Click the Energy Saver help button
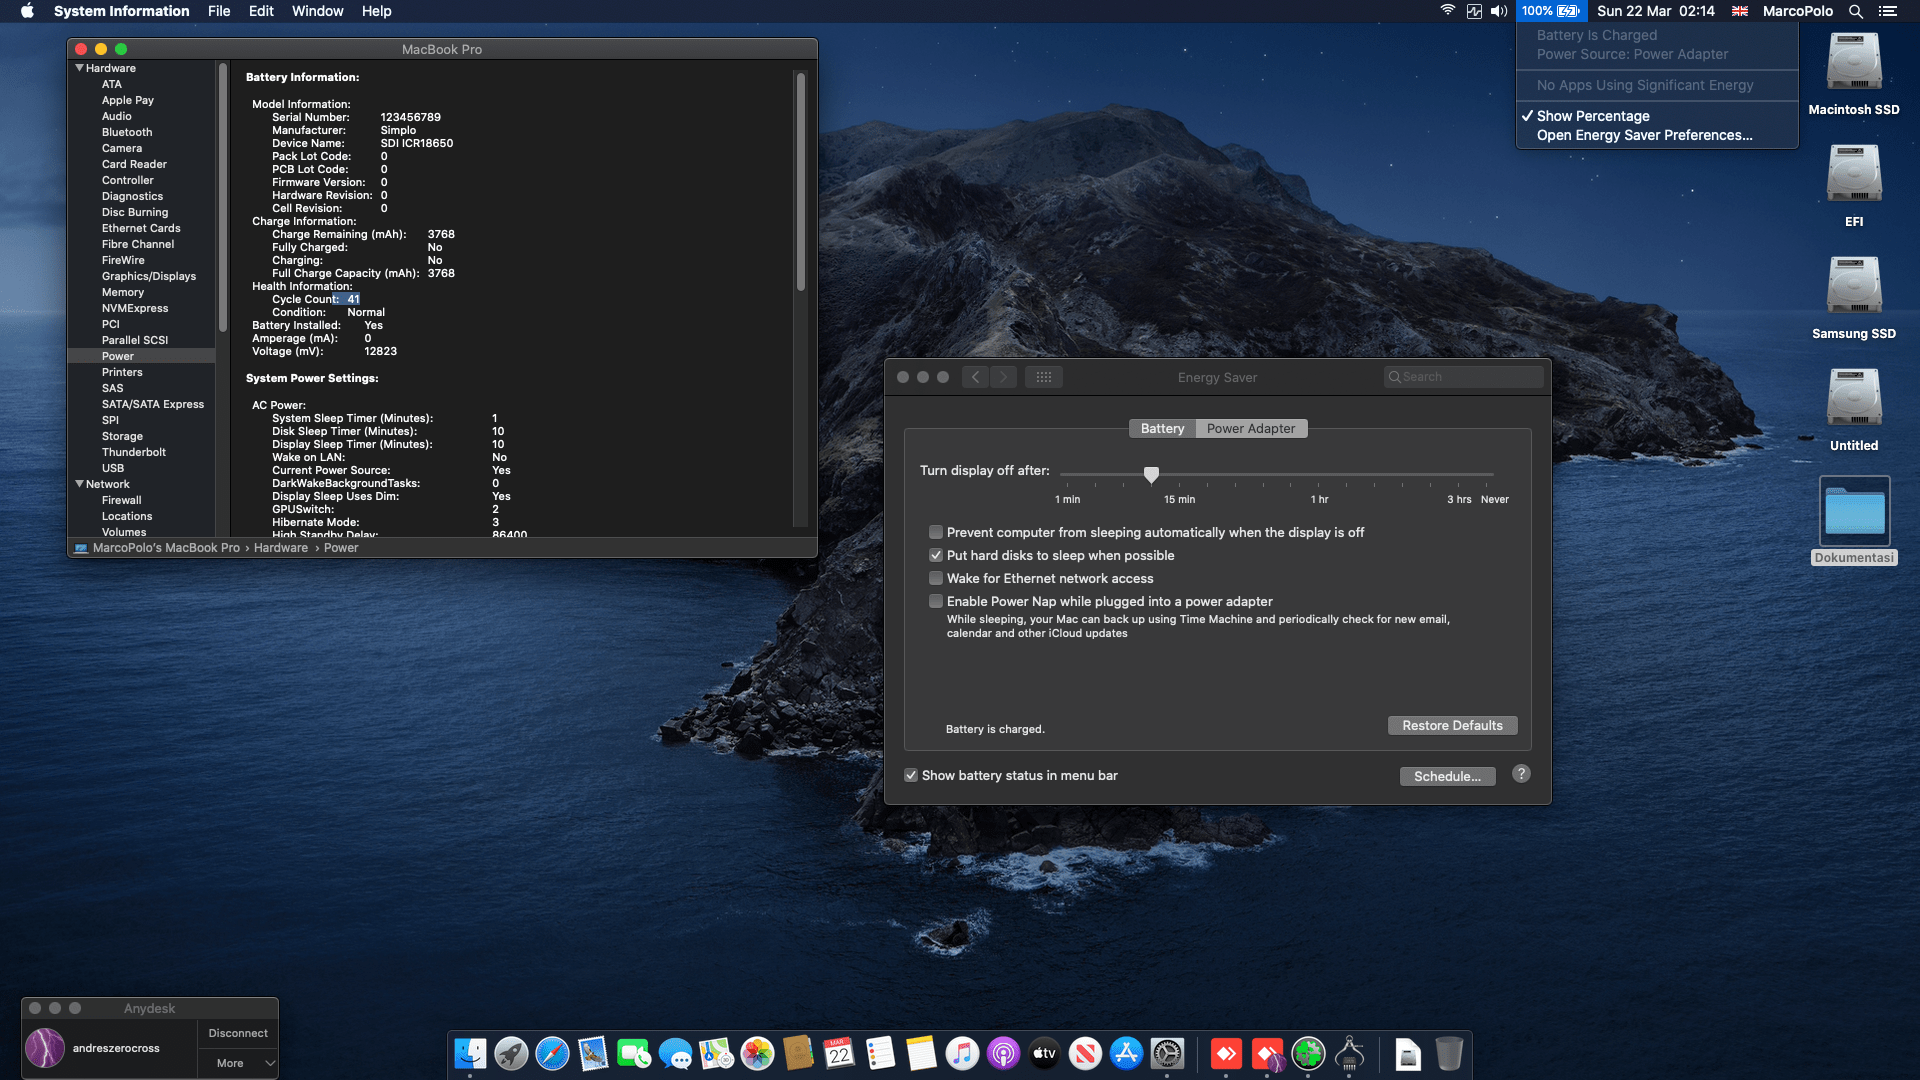The image size is (1920, 1080). coord(1521,774)
